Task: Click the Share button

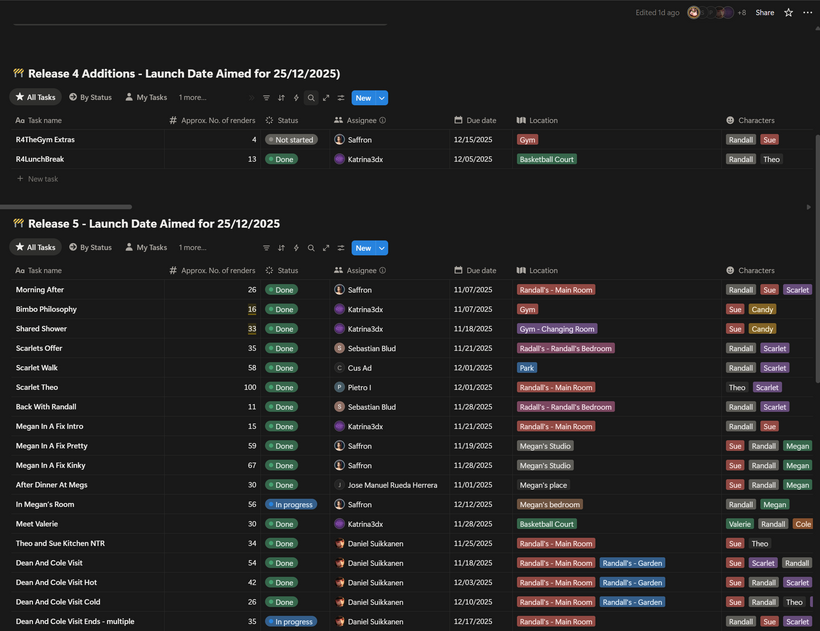Action: pos(765,13)
